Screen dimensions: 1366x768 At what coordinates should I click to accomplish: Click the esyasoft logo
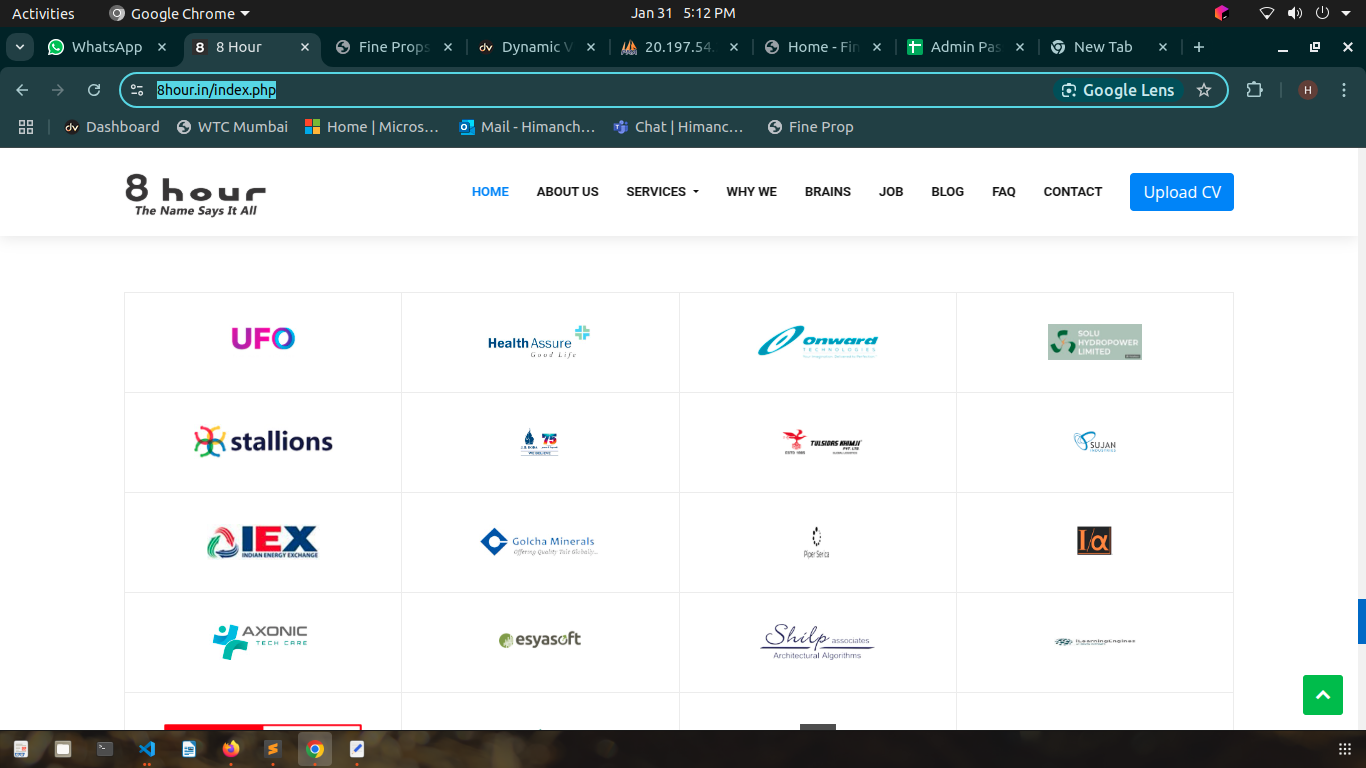coord(540,640)
